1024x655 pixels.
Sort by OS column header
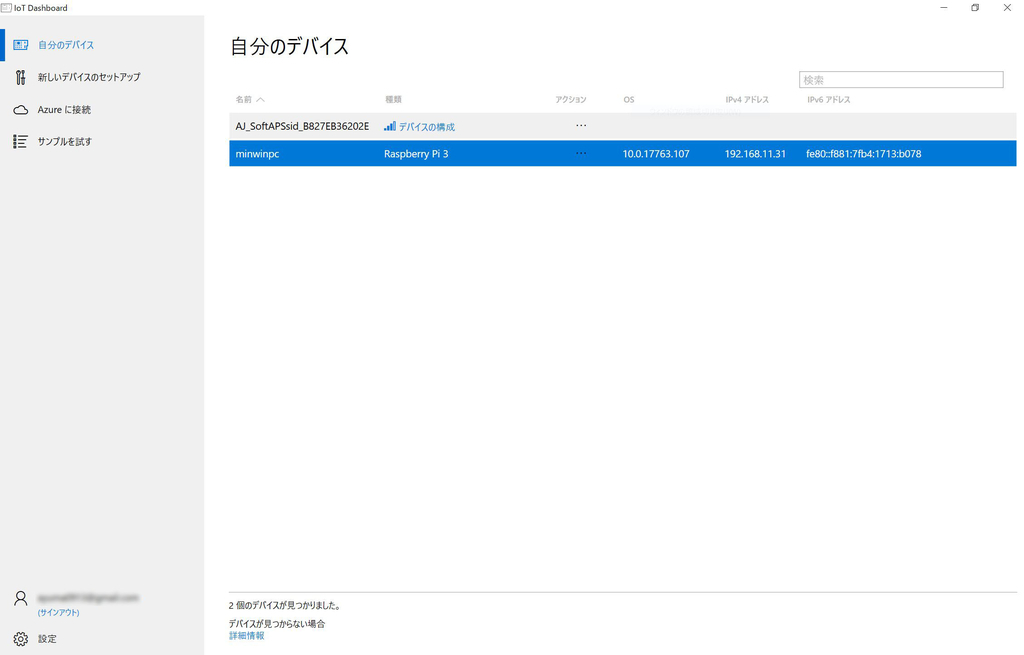628,99
